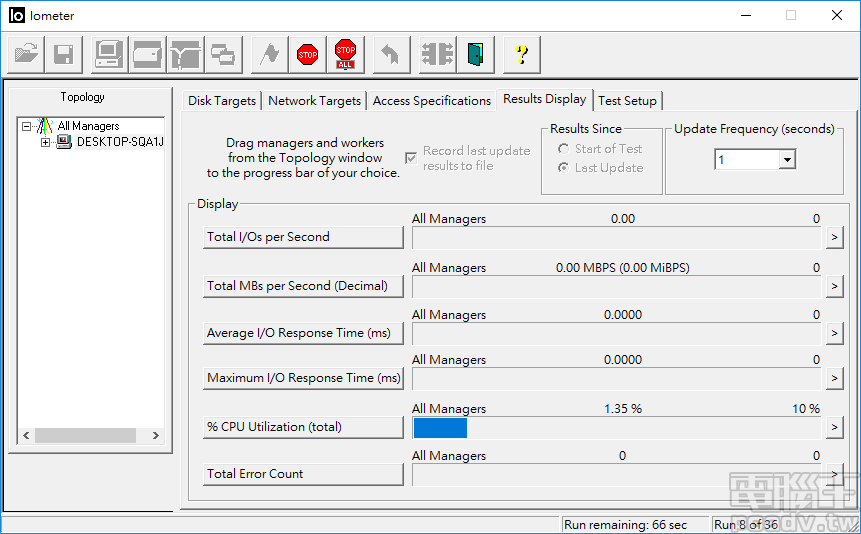861x534 pixels.
Task: Click Maximum I/O Response Time (ms) button
Action: click(x=303, y=379)
